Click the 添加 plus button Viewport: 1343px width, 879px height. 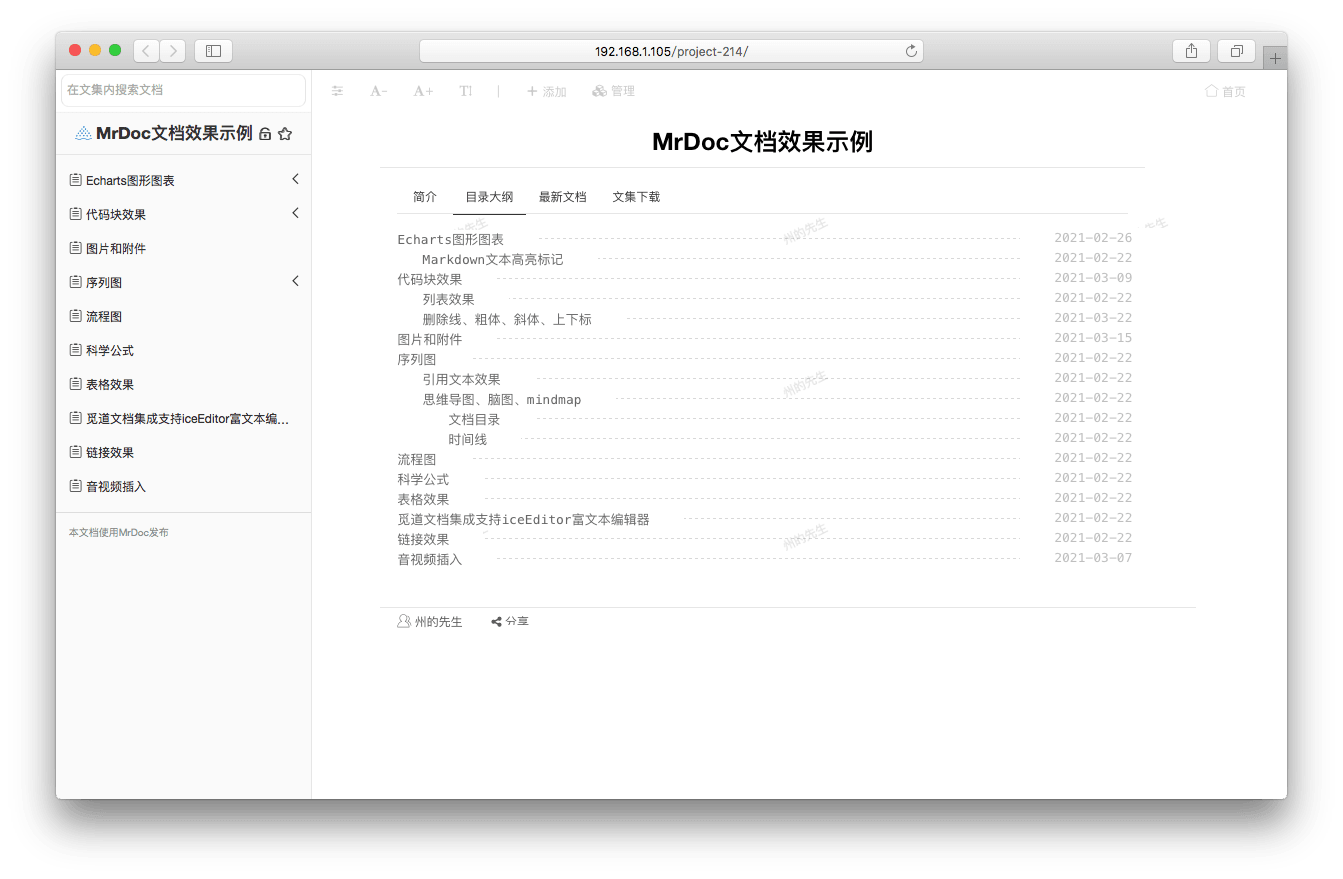[546, 91]
